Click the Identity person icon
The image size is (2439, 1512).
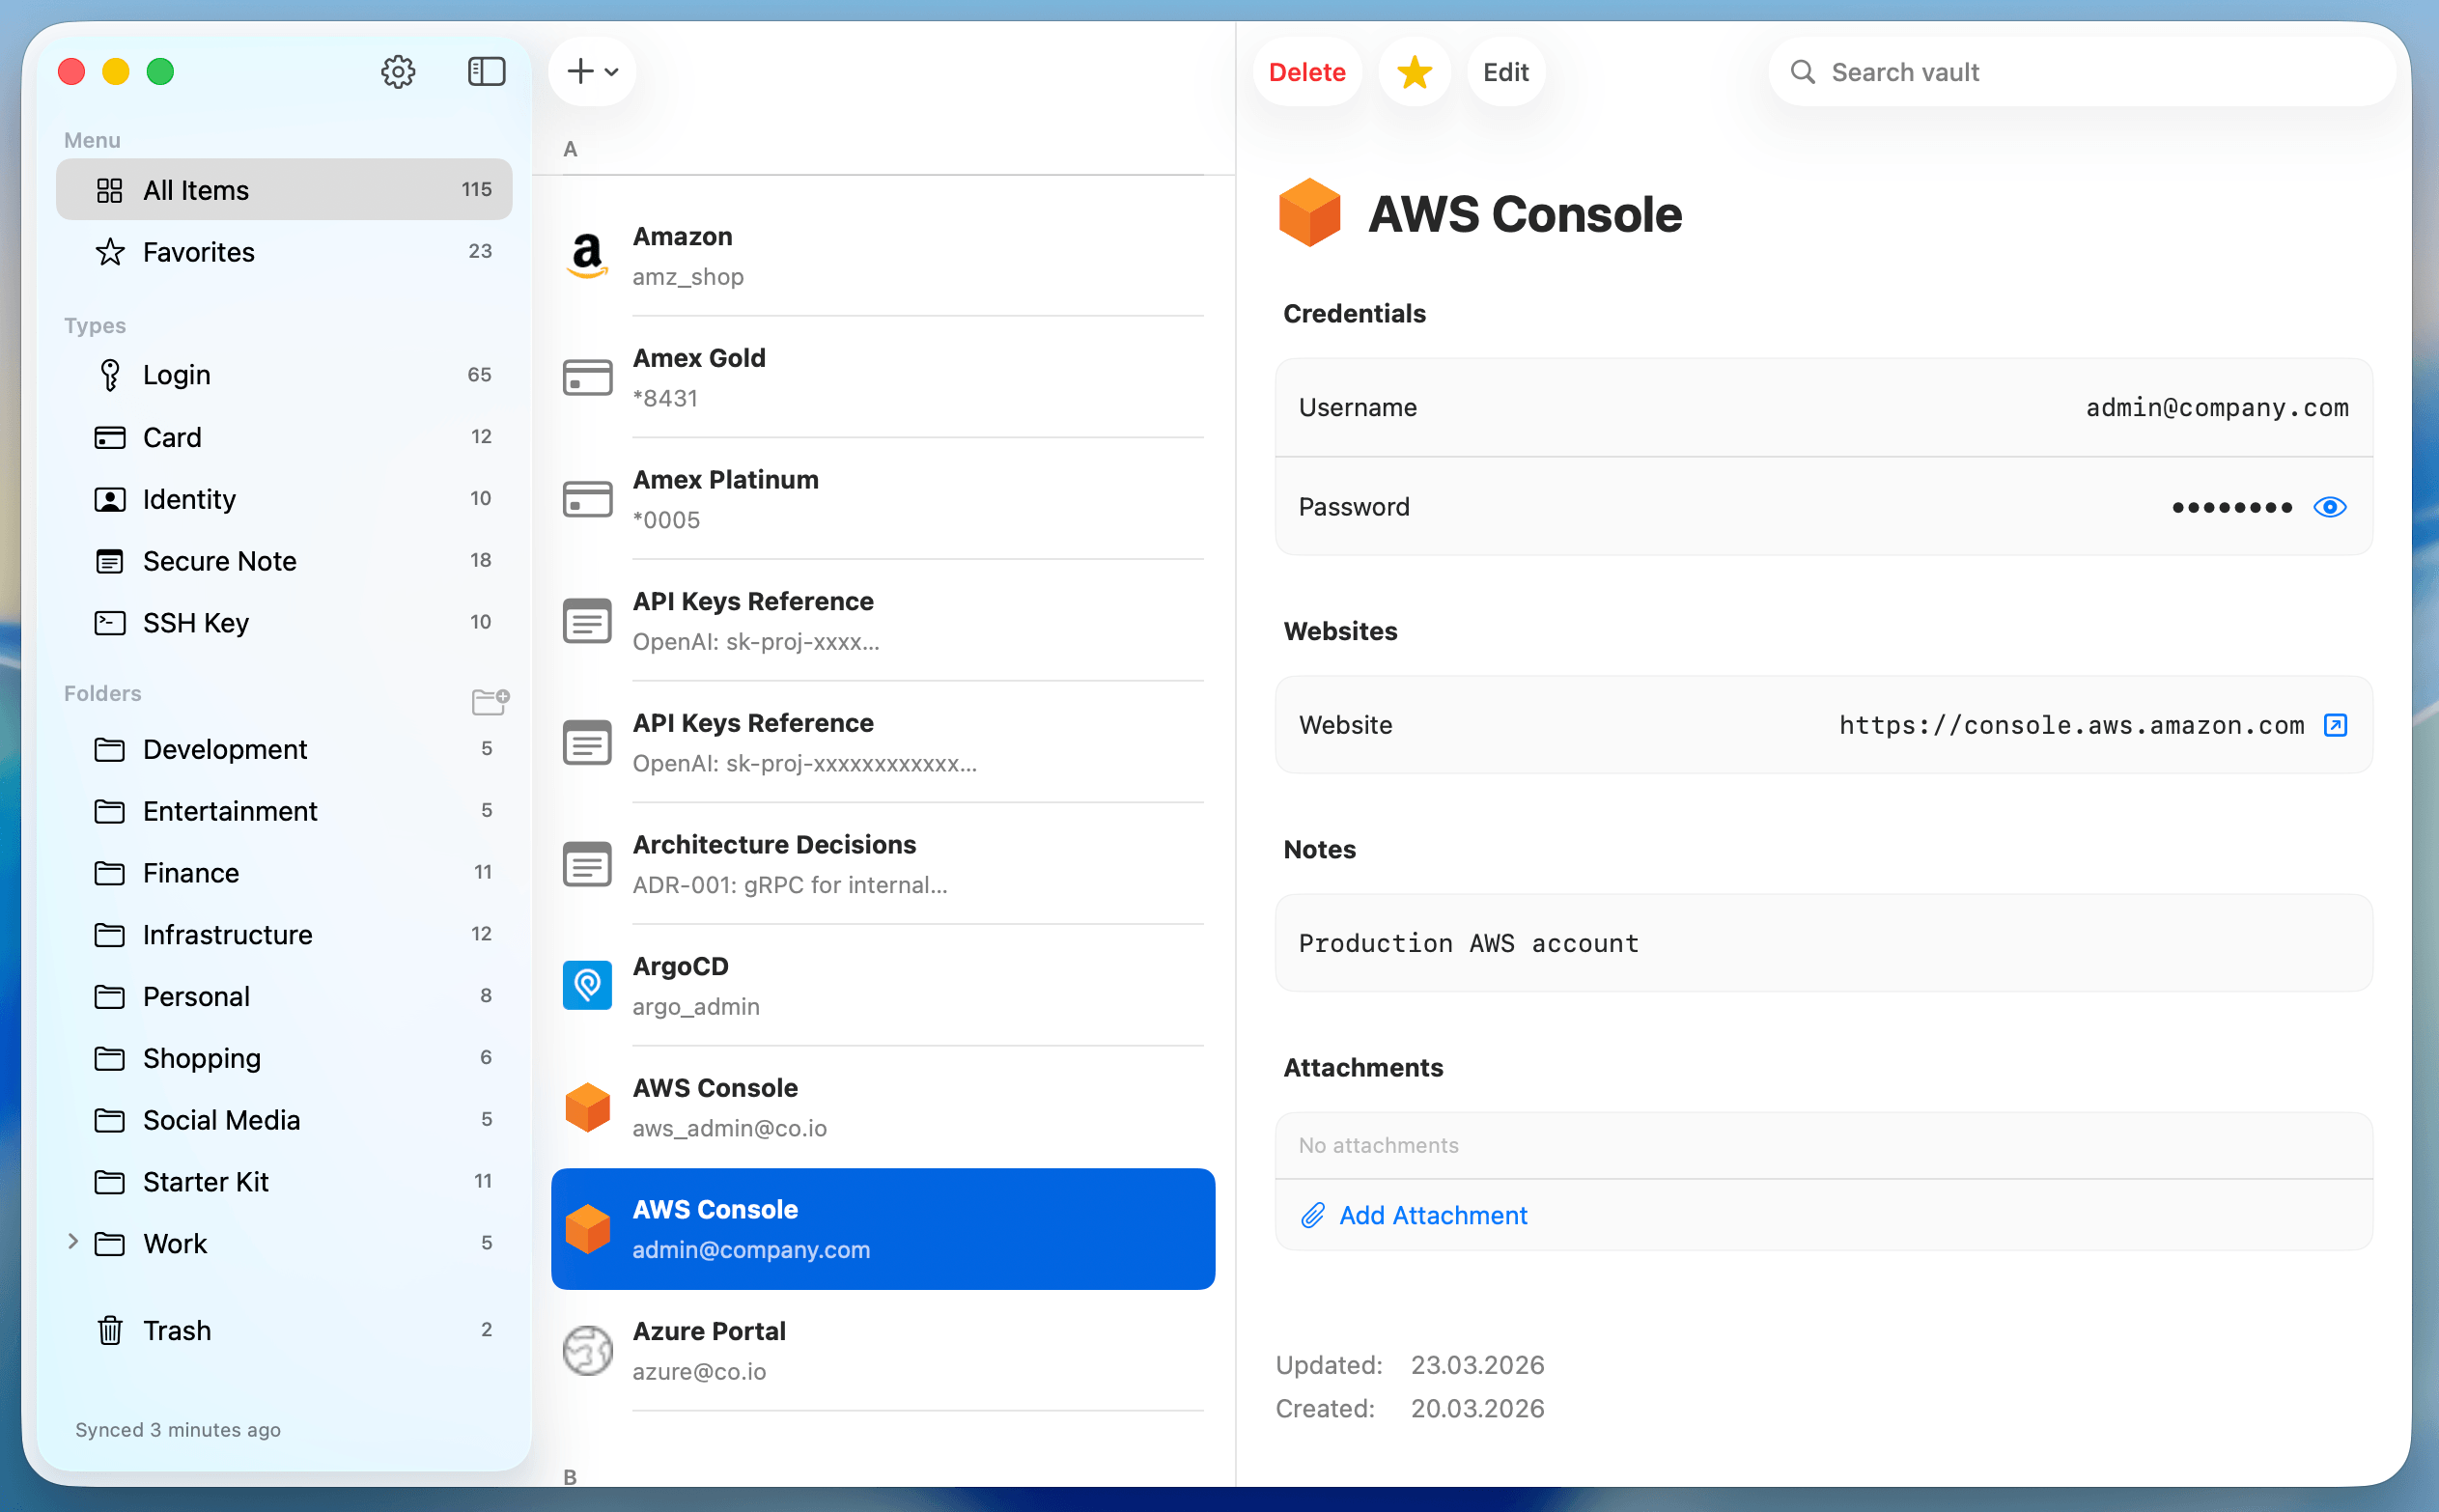click(x=110, y=499)
